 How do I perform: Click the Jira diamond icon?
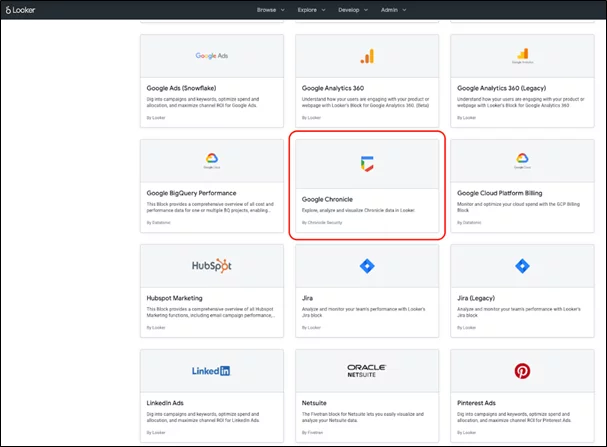coord(367,266)
